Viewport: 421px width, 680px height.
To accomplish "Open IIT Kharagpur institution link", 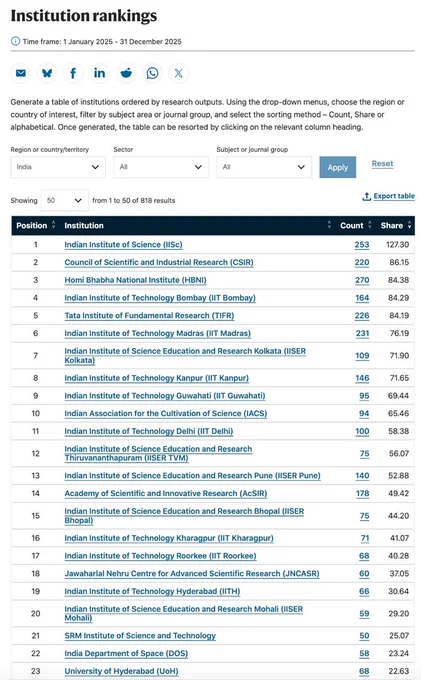I will pyautogui.click(x=169, y=538).
